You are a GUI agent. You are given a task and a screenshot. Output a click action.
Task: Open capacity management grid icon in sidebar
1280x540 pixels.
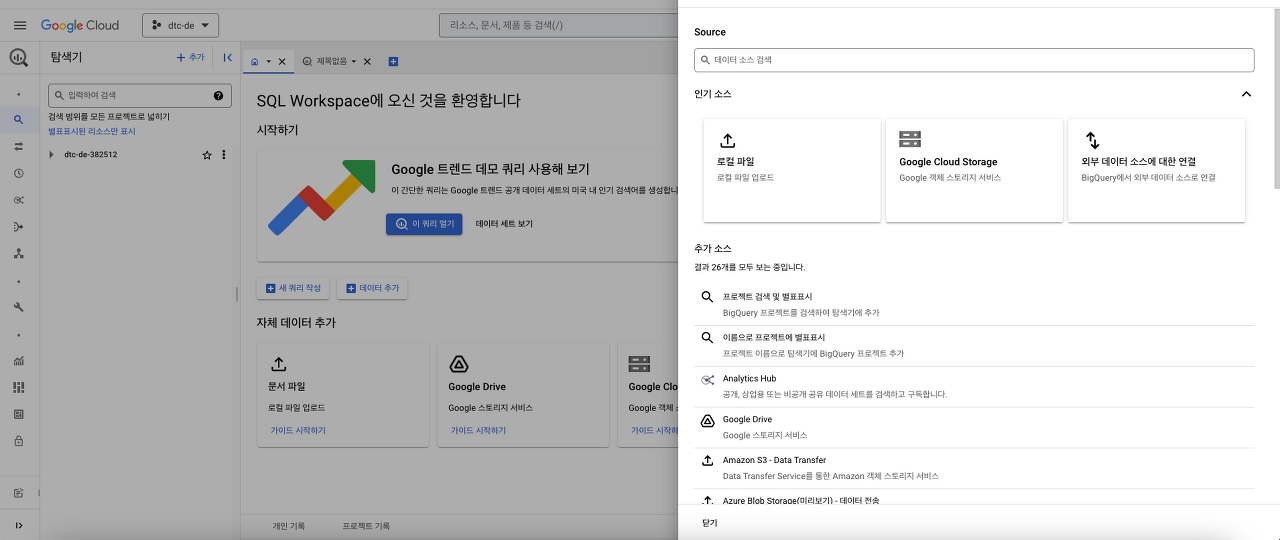(19, 387)
